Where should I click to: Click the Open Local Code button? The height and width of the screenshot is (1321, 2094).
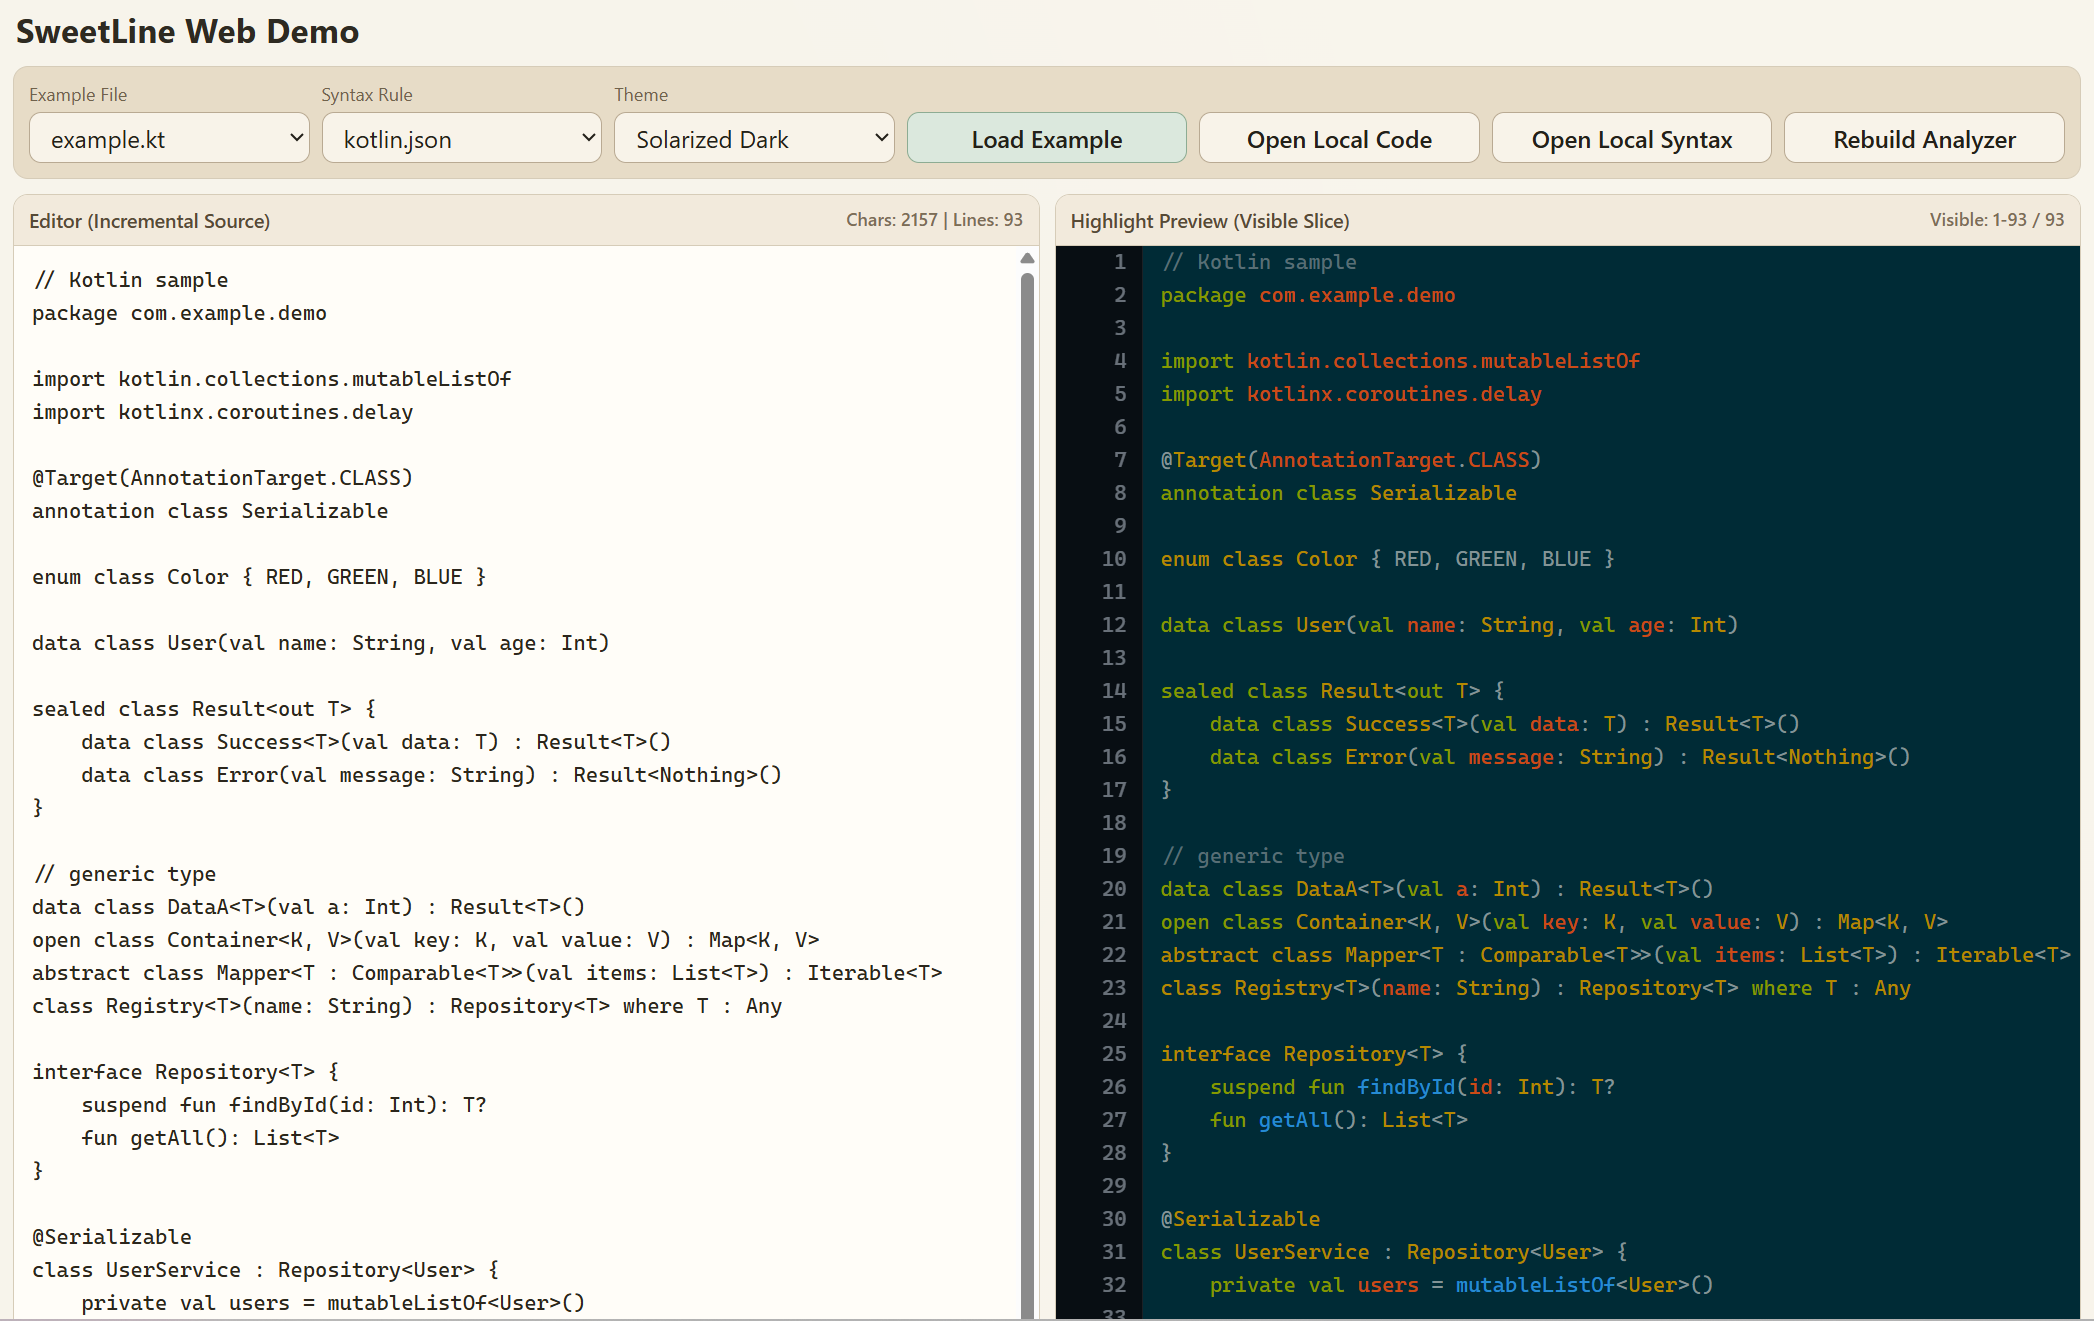tap(1339, 138)
